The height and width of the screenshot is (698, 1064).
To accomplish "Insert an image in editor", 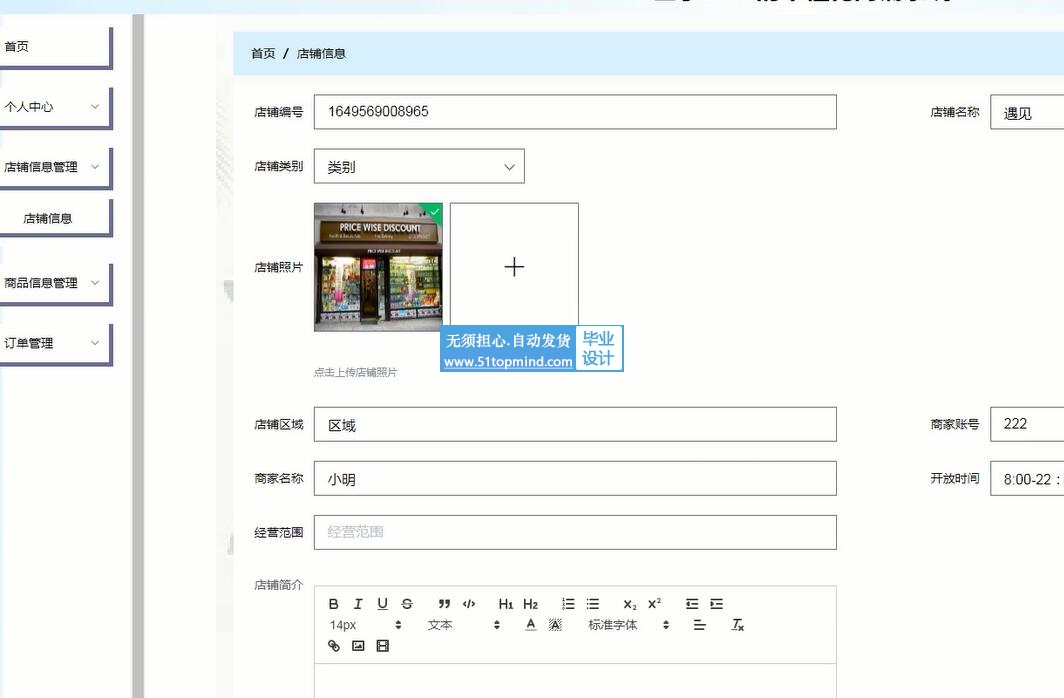I will click(358, 646).
